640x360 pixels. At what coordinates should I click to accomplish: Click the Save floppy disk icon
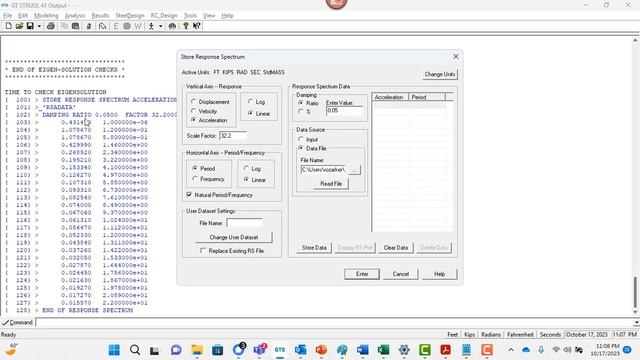click(30, 26)
